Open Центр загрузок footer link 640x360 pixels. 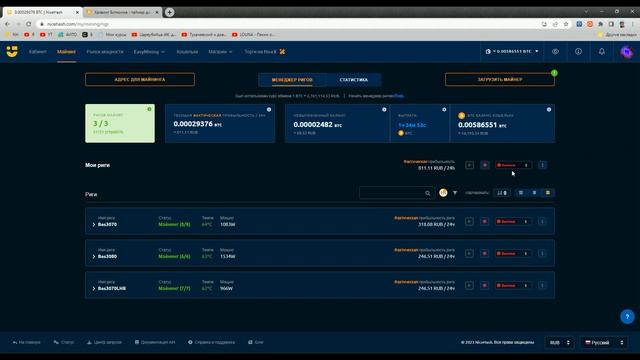click(x=104, y=342)
